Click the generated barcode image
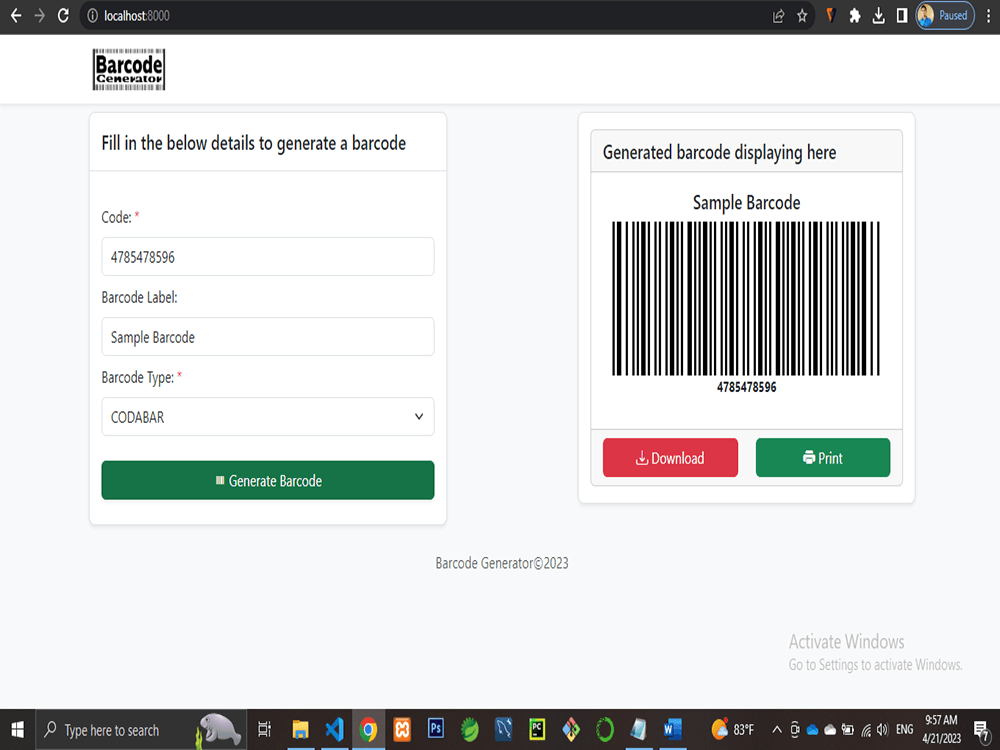The image size is (1000, 750). pyautogui.click(x=746, y=298)
